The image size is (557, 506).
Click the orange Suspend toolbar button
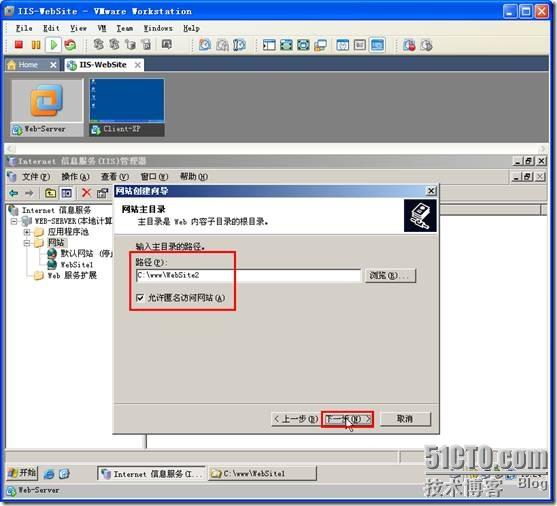click(36, 45)
